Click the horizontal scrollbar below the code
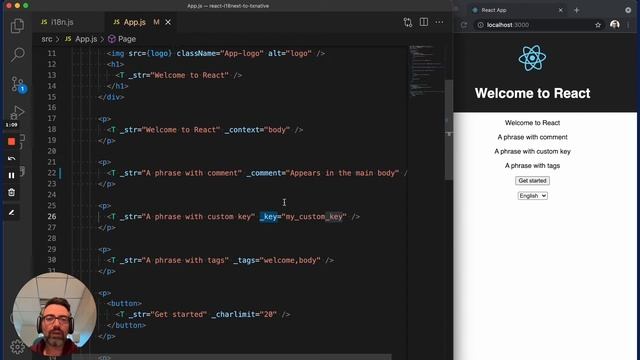The image size is (640, 360). (x=232, y=357)
